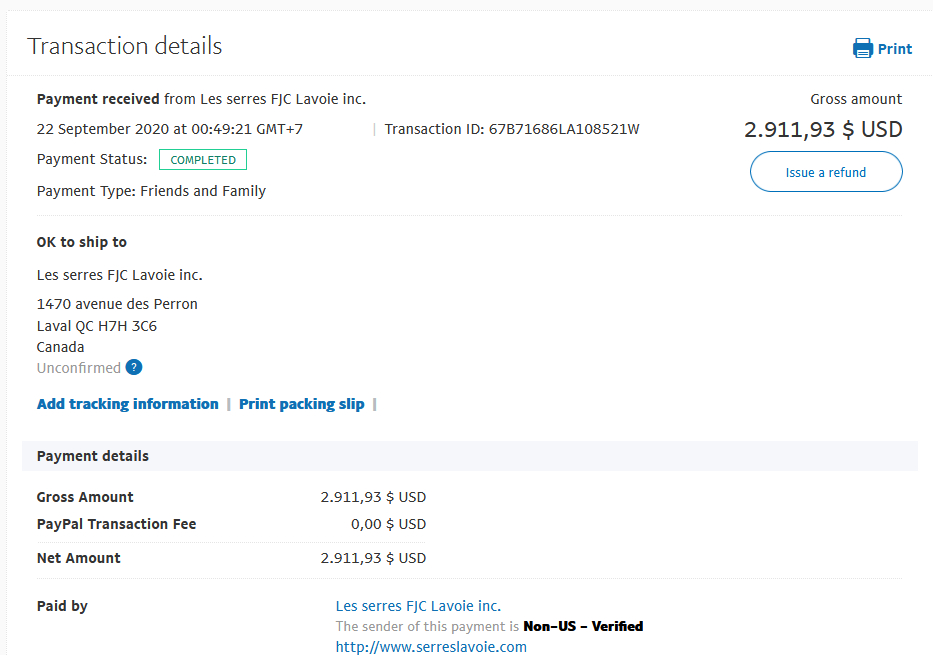Viewport: 933px width, 655px height.
Task: Open Les serres FJC Lavoie inc. payer link
Action: pyautogui.click(x=418, y=606)
